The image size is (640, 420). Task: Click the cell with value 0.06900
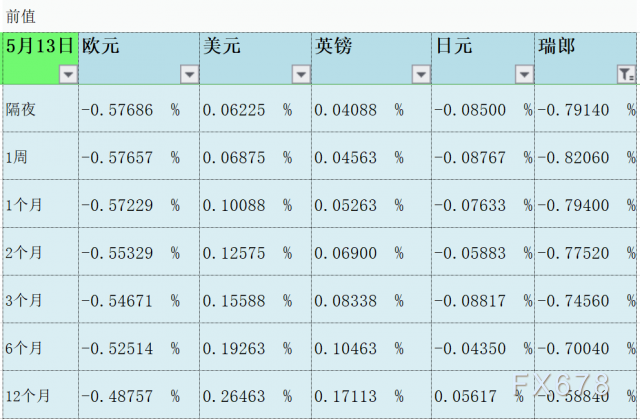tap(371, 251)
